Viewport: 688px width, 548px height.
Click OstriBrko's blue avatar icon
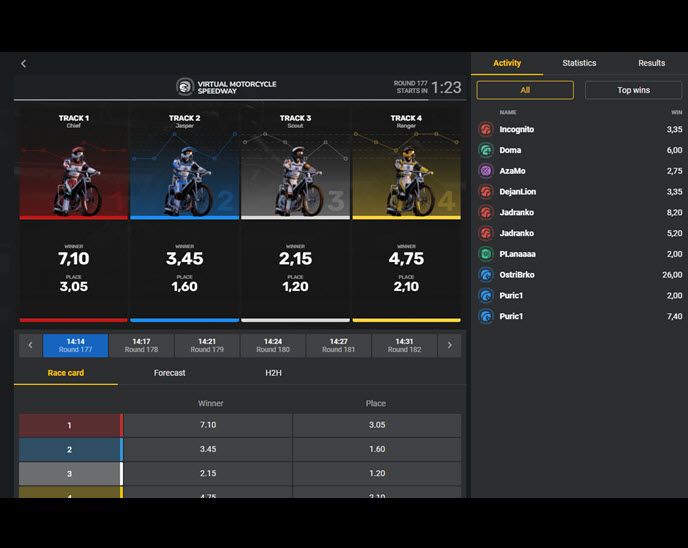coord(485,275)
